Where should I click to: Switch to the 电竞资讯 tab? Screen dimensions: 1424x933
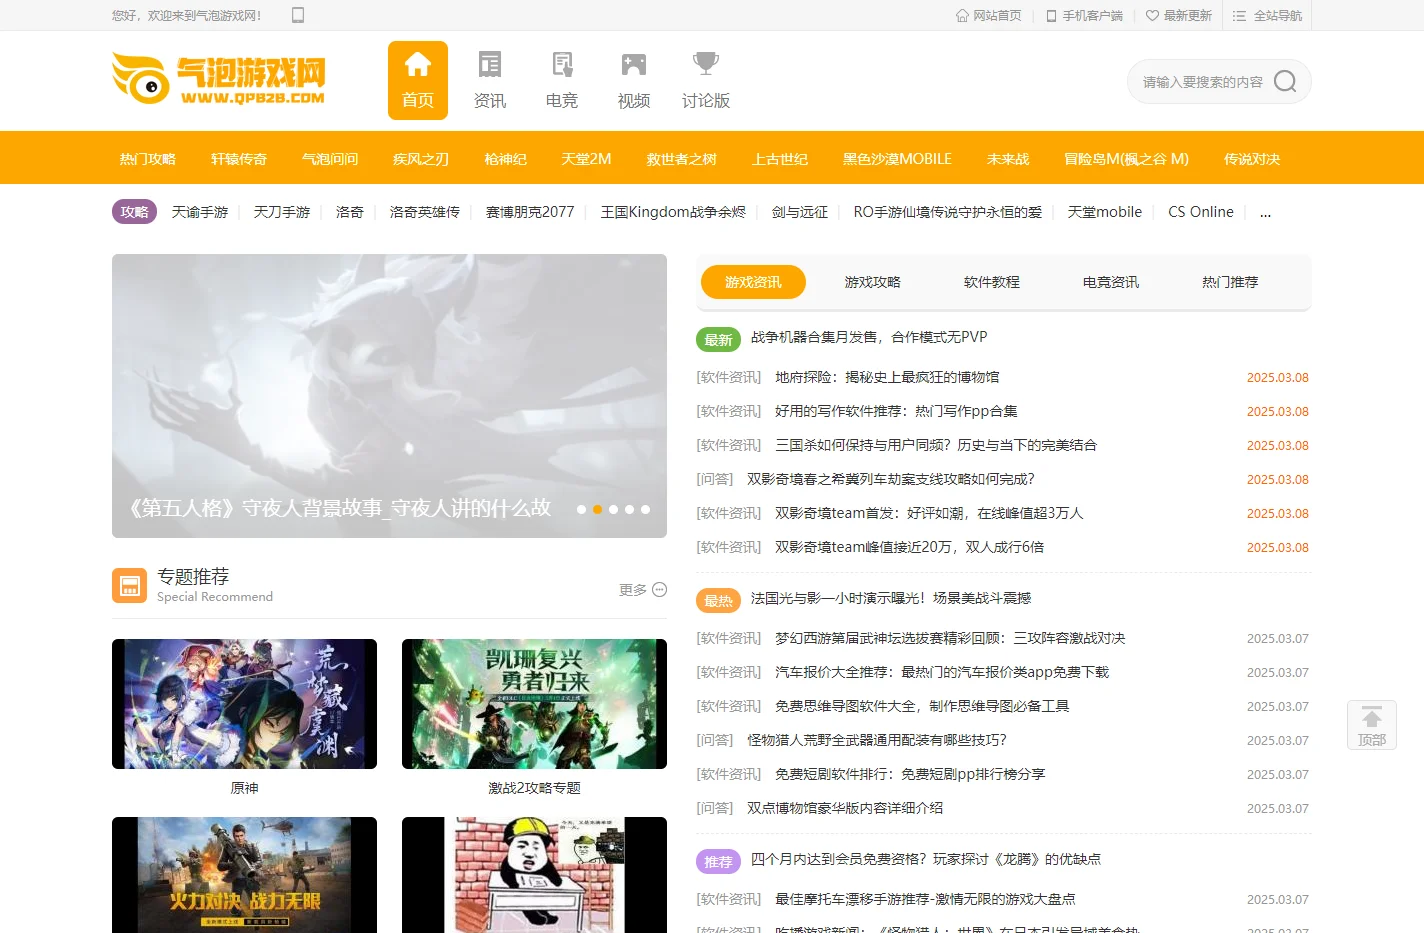point(1110,282)
